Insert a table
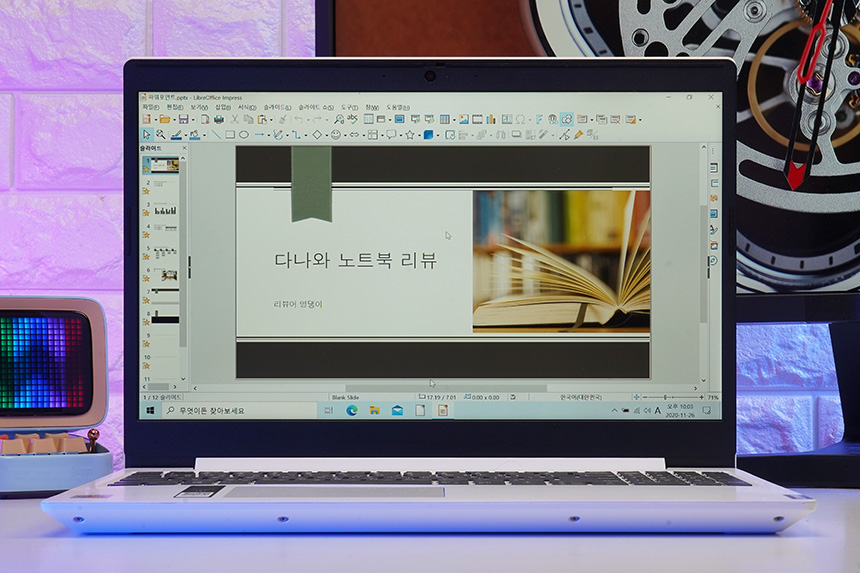 click(445, 119)
